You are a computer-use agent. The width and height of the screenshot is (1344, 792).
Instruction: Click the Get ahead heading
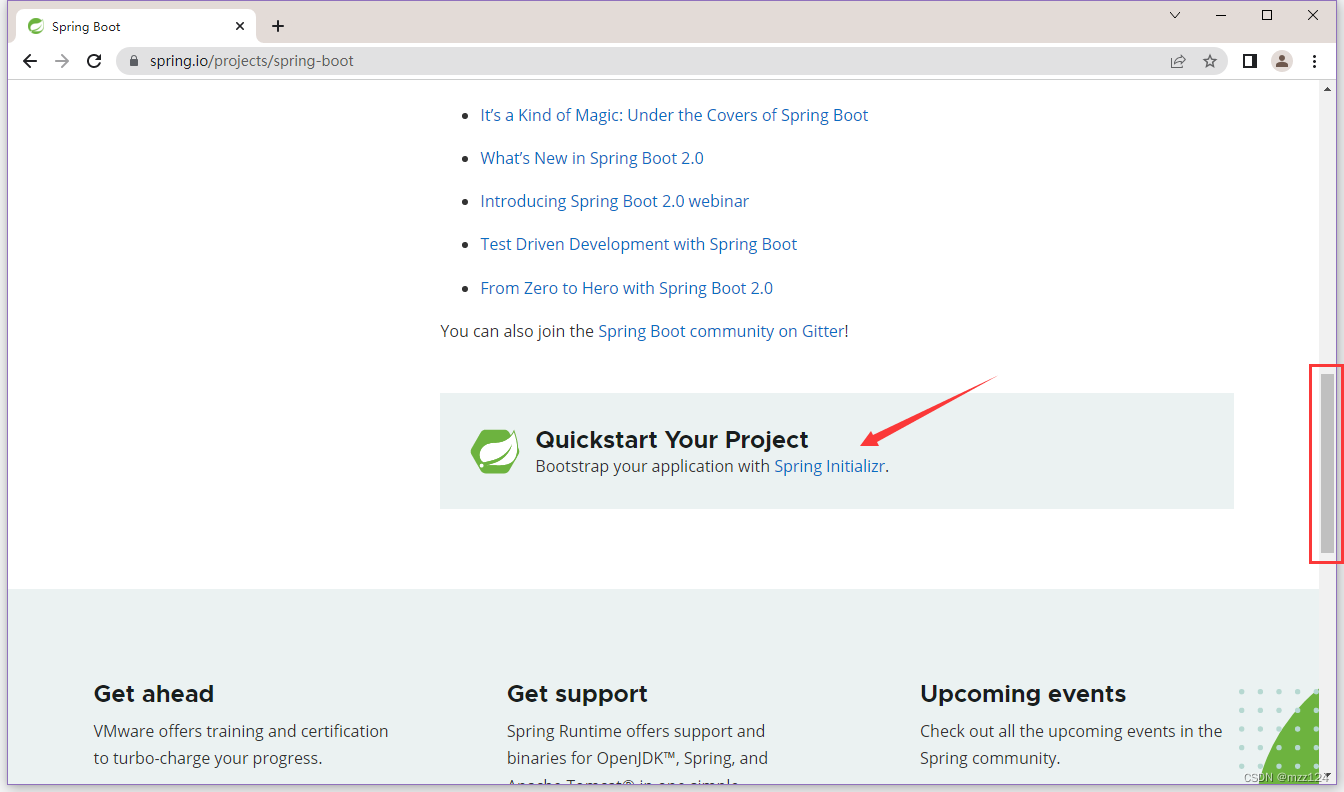pos(154,694)
